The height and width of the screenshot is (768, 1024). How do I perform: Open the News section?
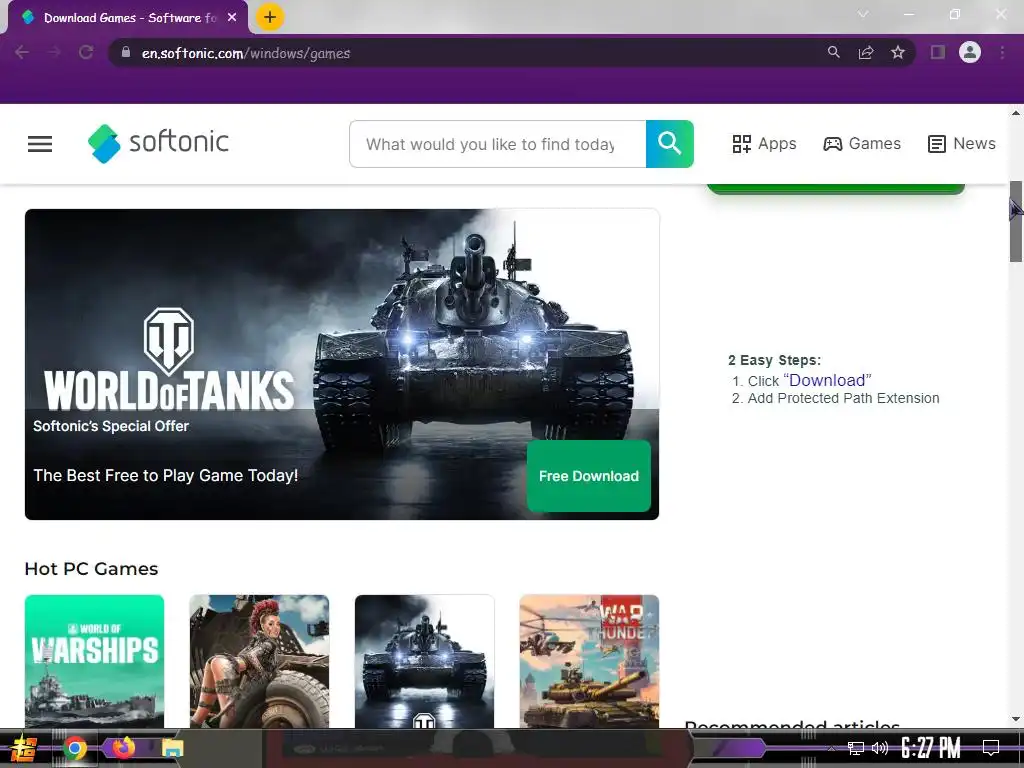[x=961, y=144]
